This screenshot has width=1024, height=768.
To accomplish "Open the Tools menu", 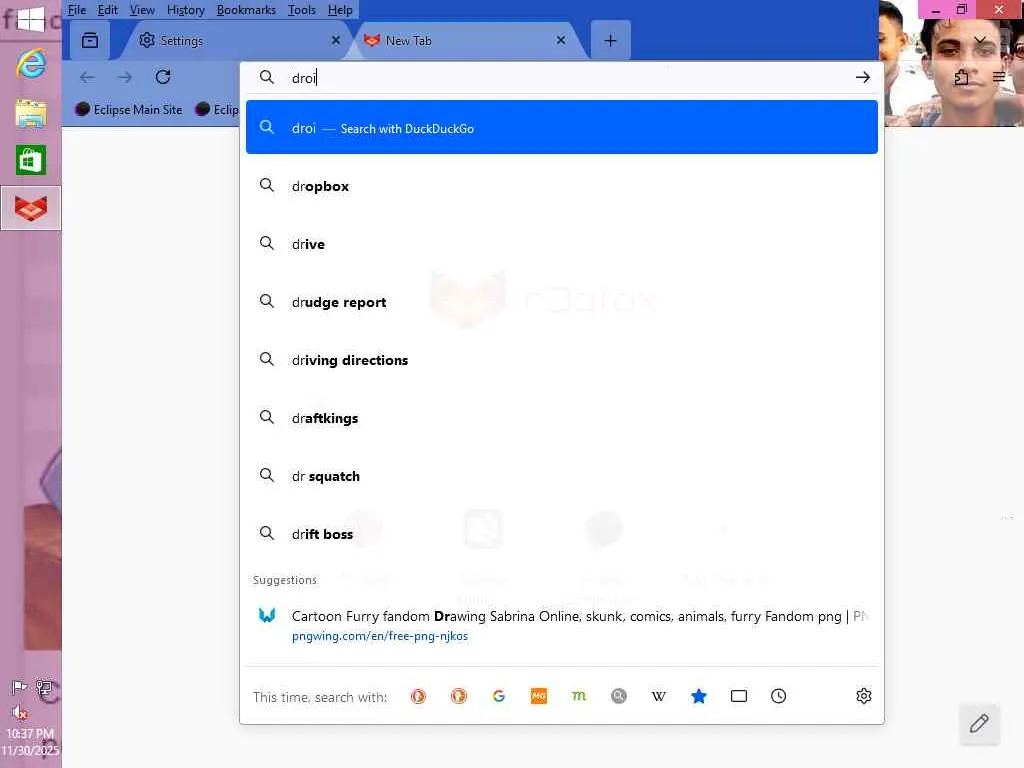I will click(x=302, y=10).
